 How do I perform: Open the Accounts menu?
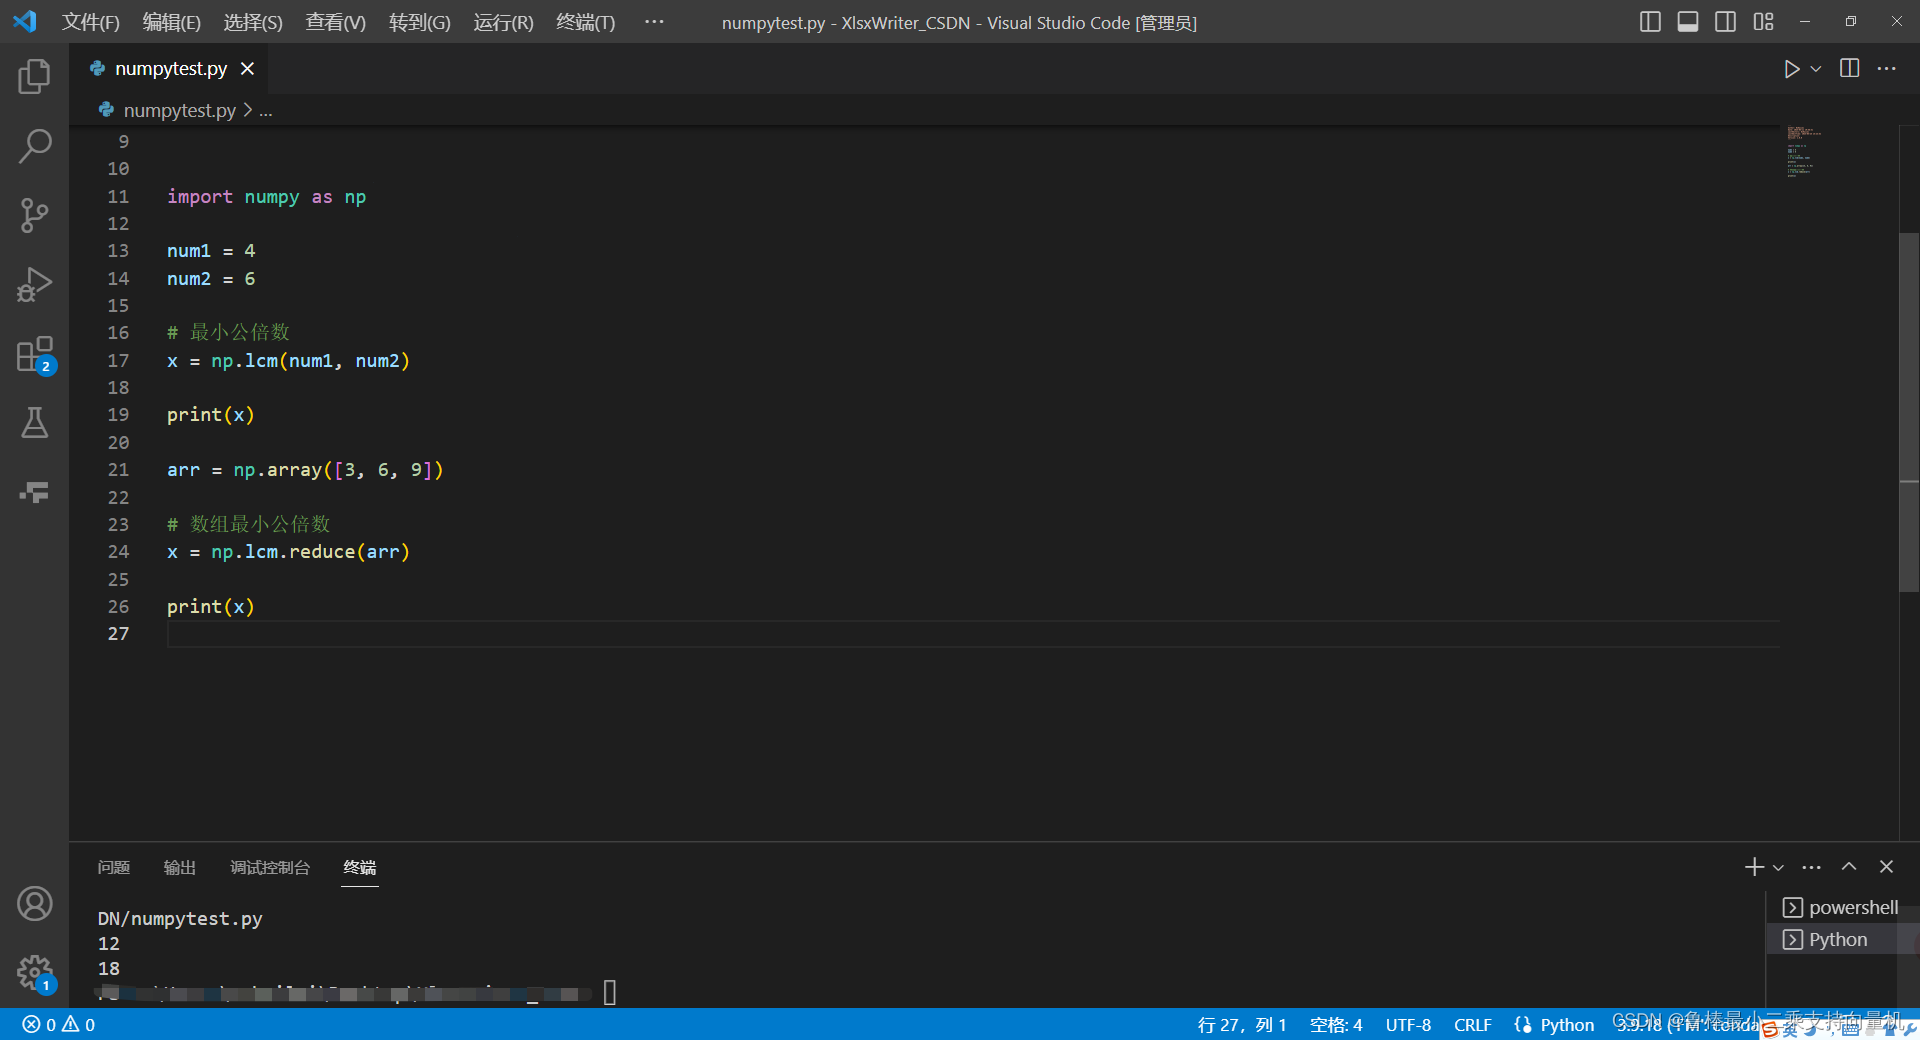(34, 904)
